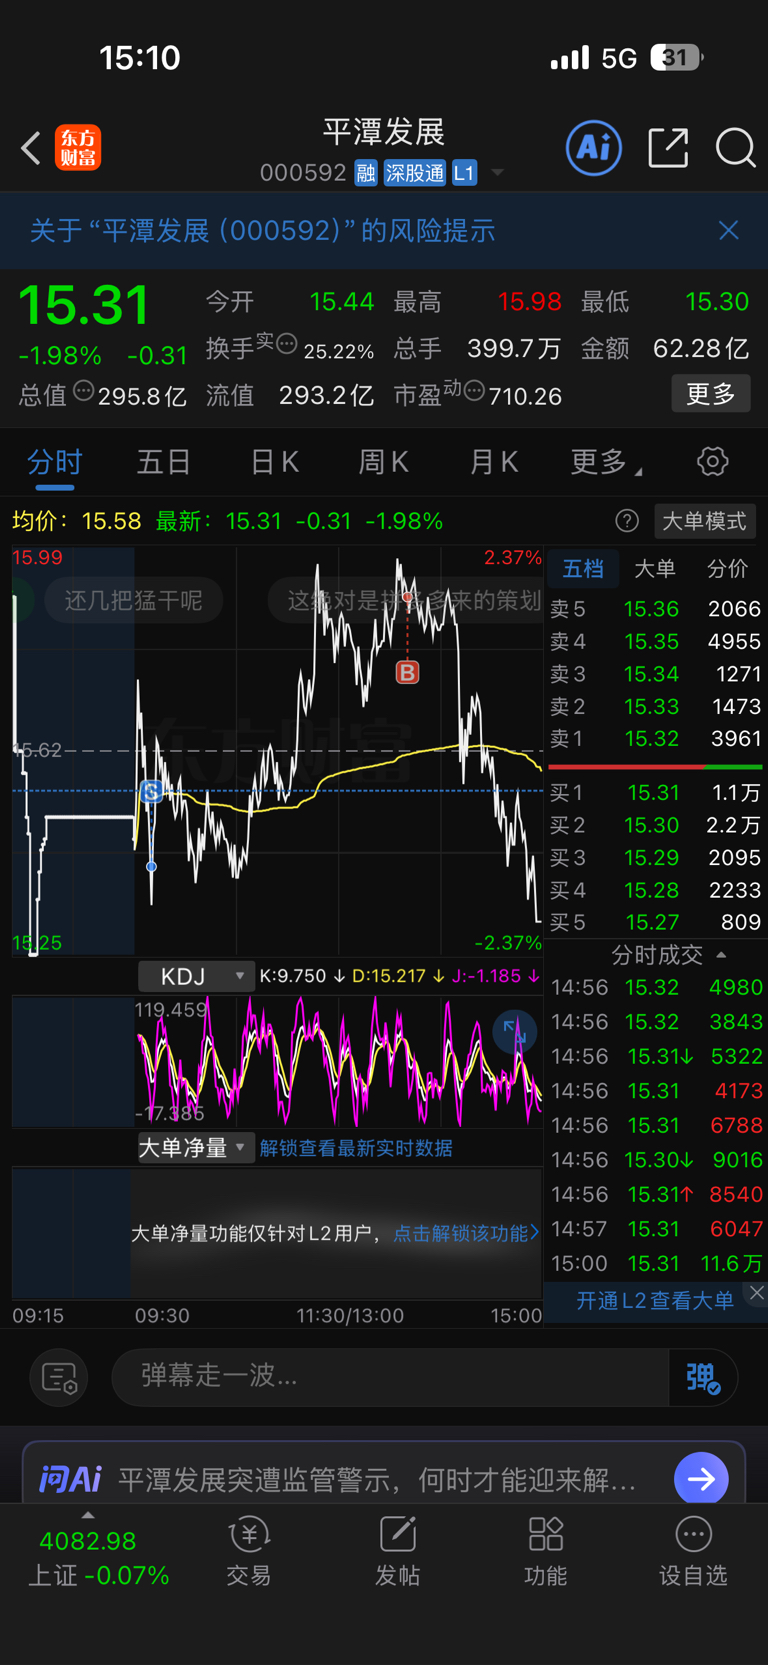Tap 上证 index value 4082.98
769x1665 pixels.
(88, 1541)
